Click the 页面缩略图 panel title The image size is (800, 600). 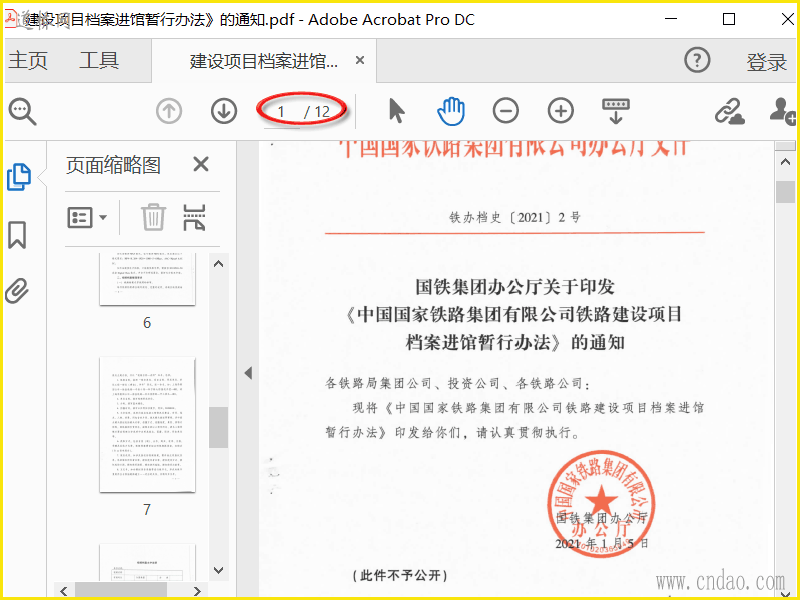click(113, 165)
